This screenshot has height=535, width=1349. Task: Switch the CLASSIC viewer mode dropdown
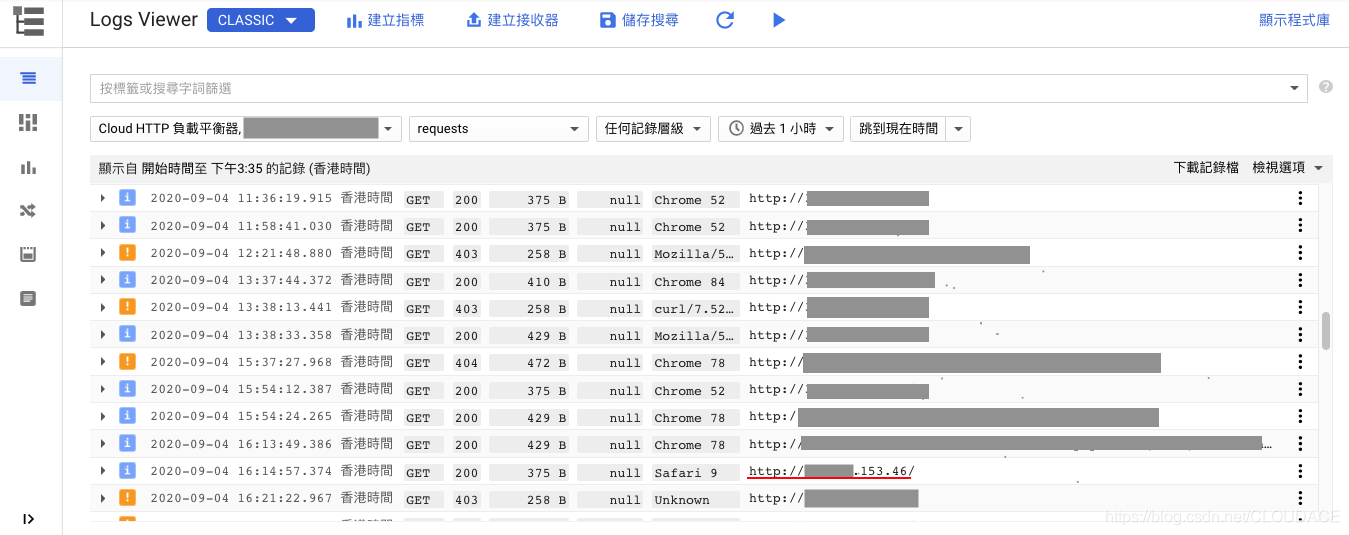click(x=261, y=20)
